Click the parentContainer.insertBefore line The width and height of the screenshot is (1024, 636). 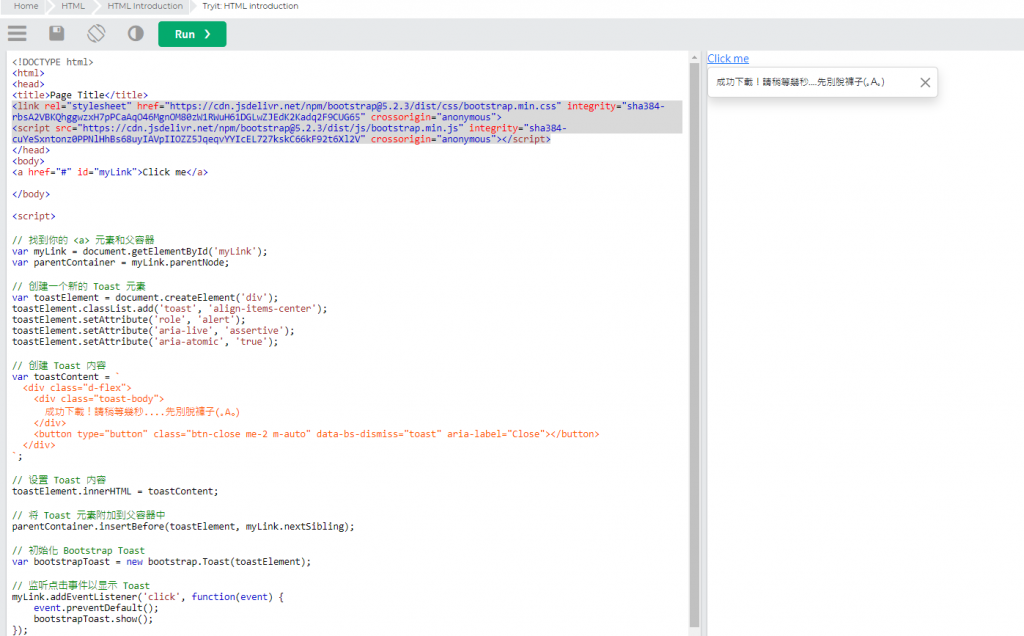(x=183, y=527)
